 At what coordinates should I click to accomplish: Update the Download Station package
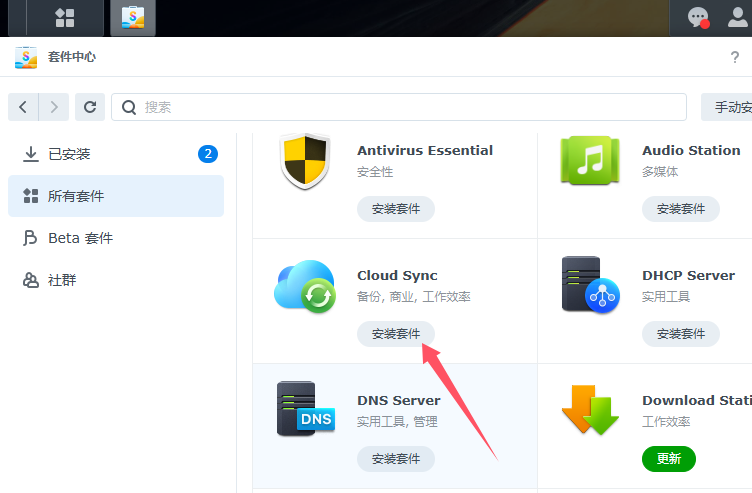point(669,459)
